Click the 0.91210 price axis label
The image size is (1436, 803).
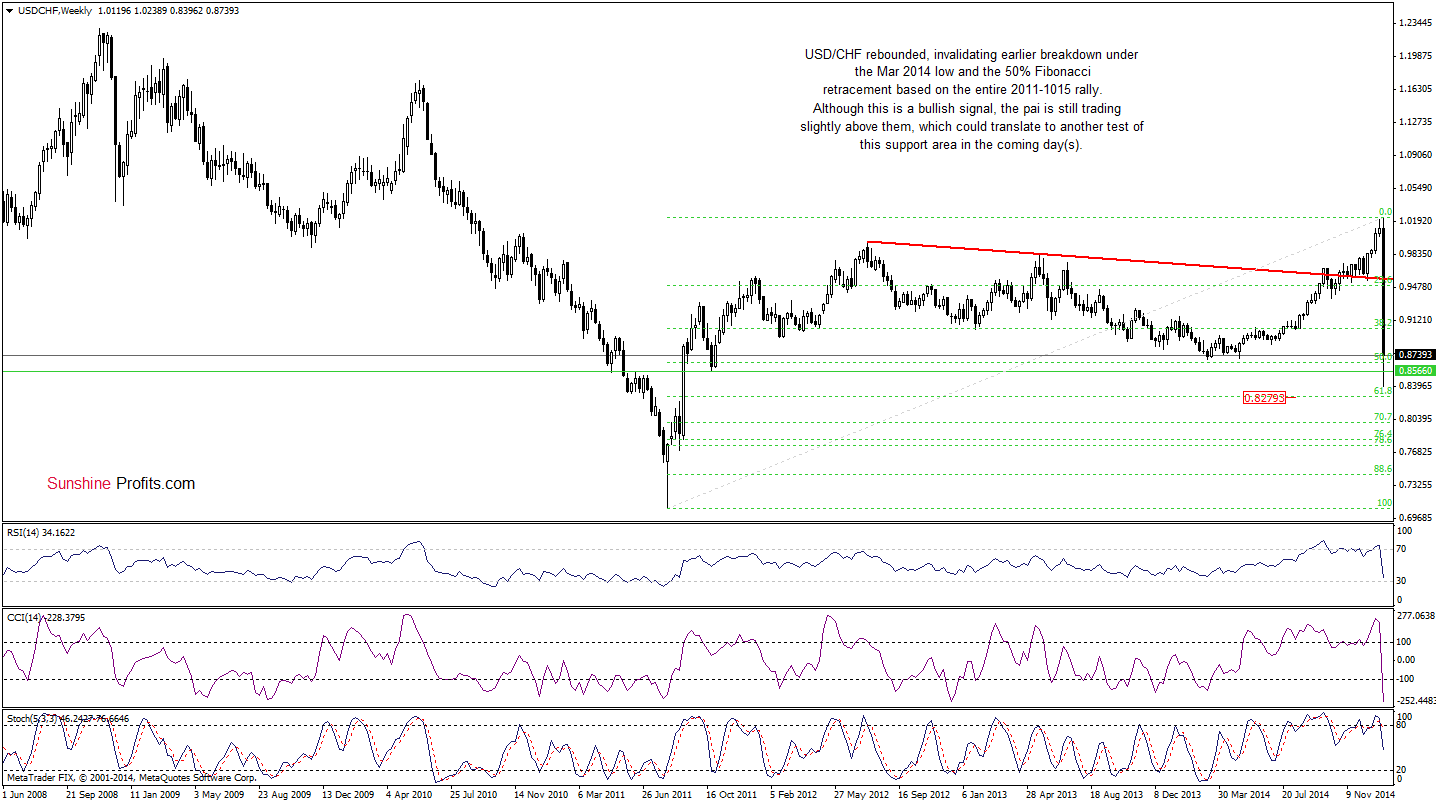point(1414,320)
